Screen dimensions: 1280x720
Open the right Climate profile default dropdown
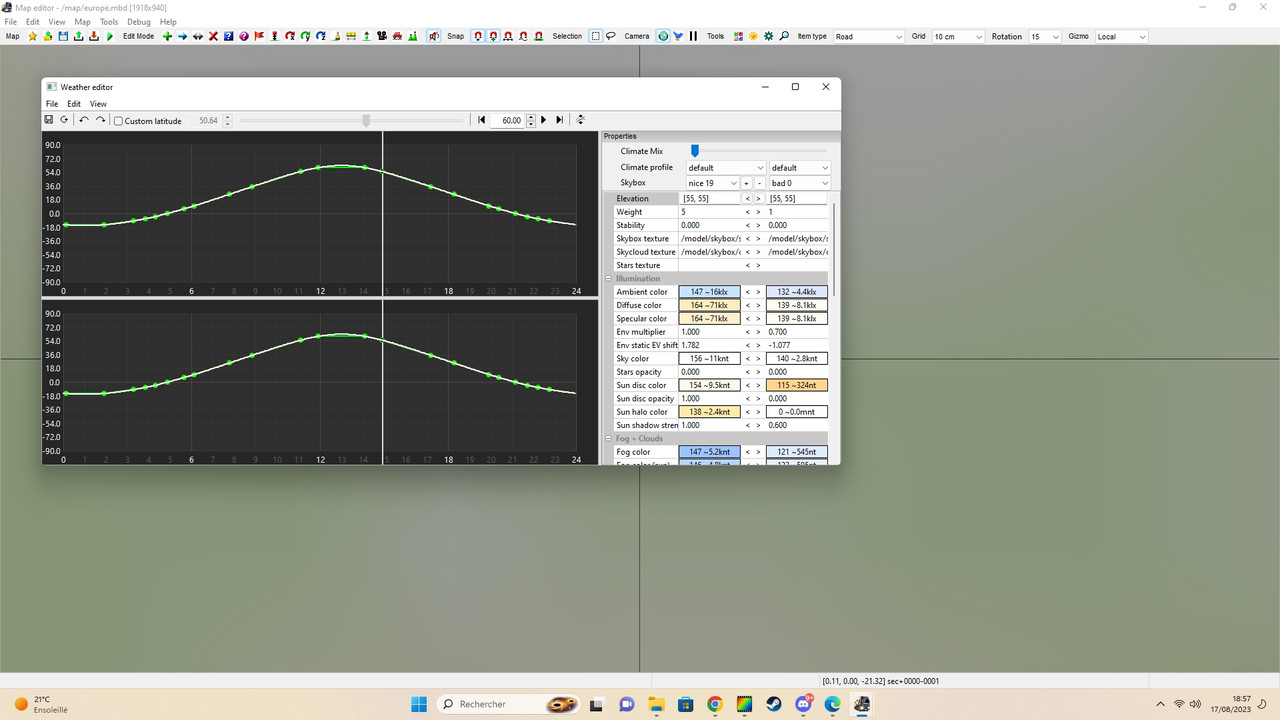tap(800, 168)
